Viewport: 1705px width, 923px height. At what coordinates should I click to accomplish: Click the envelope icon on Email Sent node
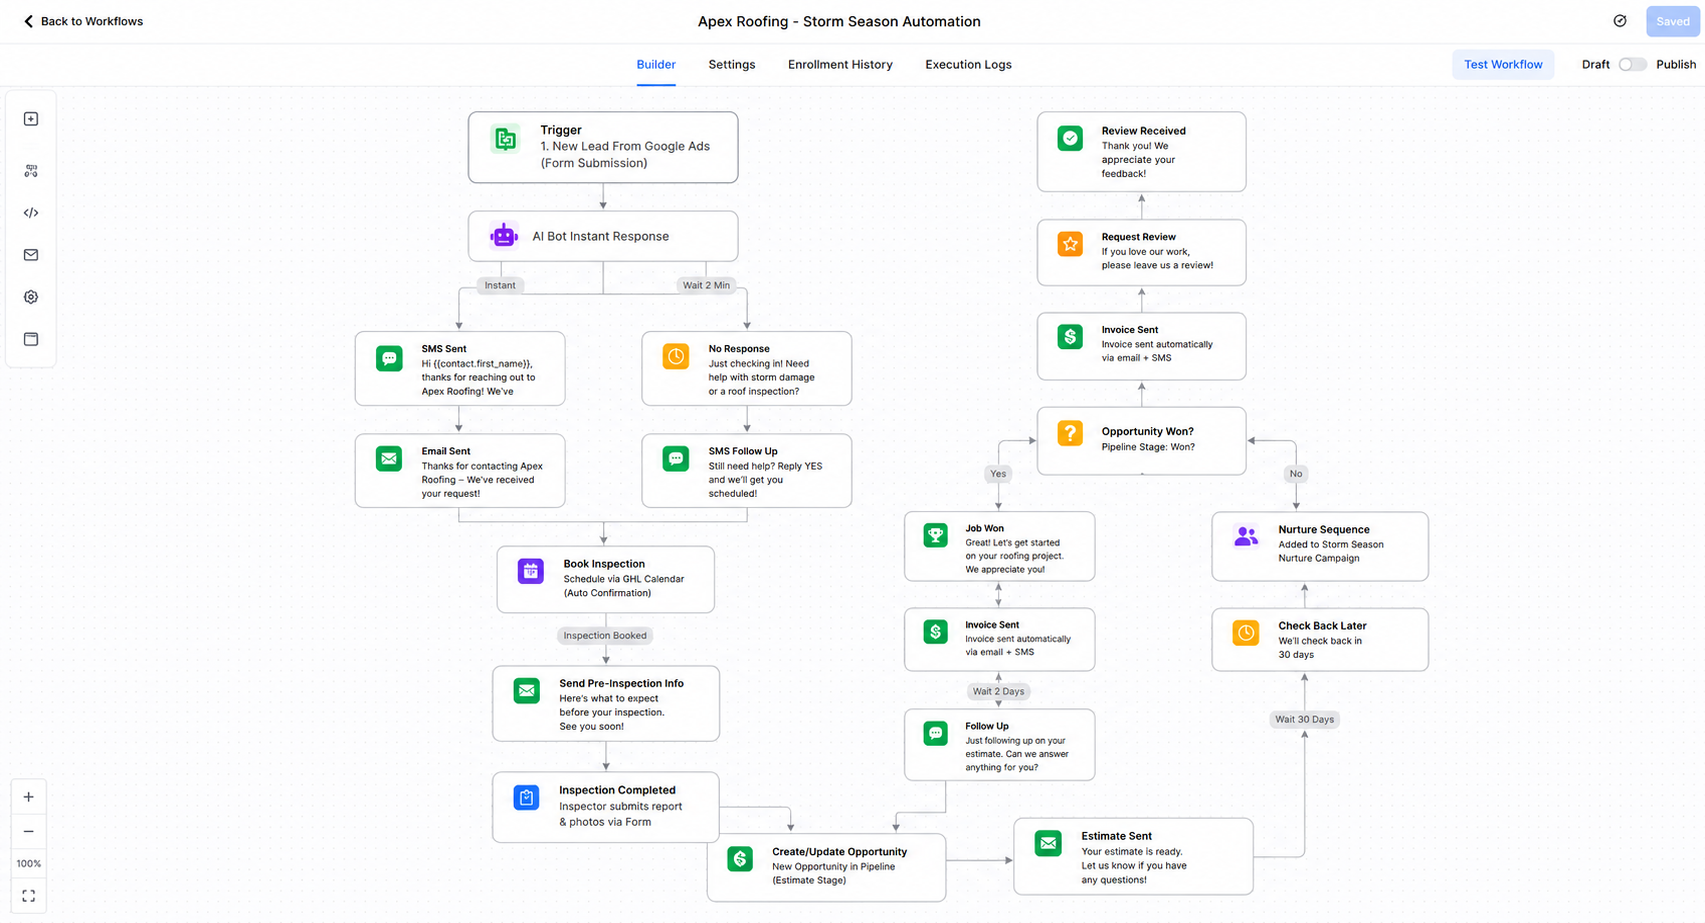[x=389, y=459]
